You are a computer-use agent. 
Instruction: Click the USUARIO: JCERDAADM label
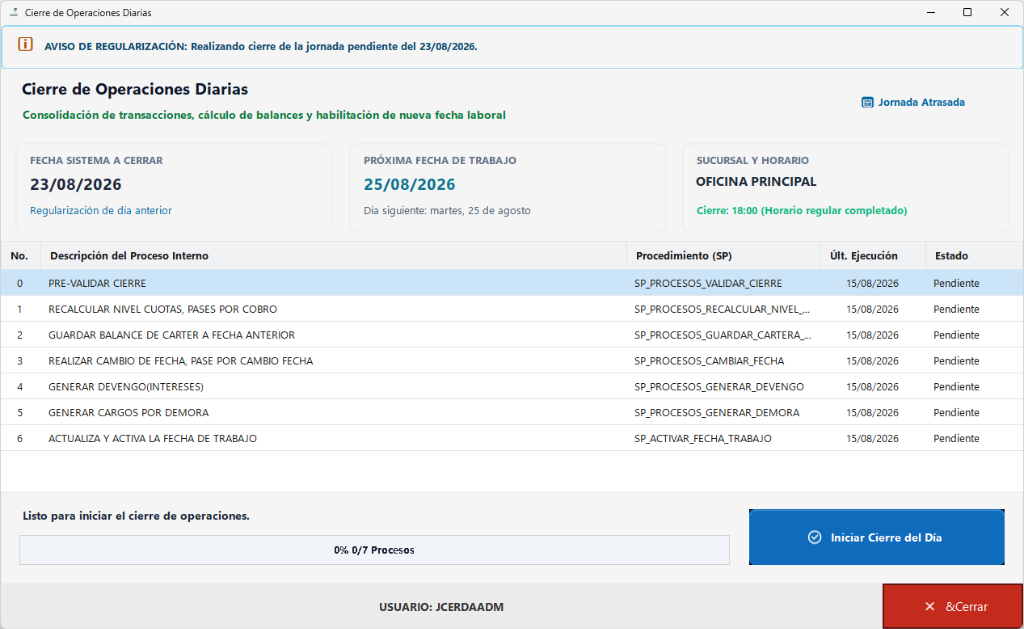click(441, 607)
